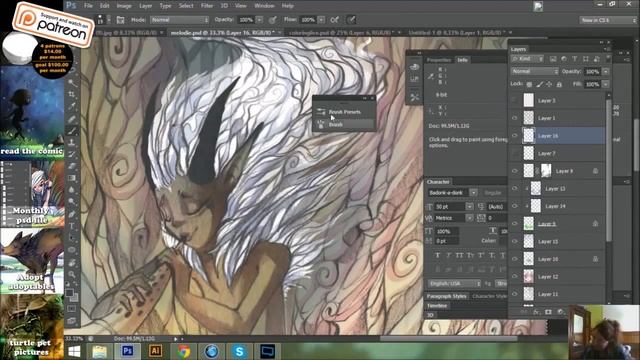Screen dimensions: 640x360
Task: Click the Fill percentage field in Layers
Action: pos(592,84)
